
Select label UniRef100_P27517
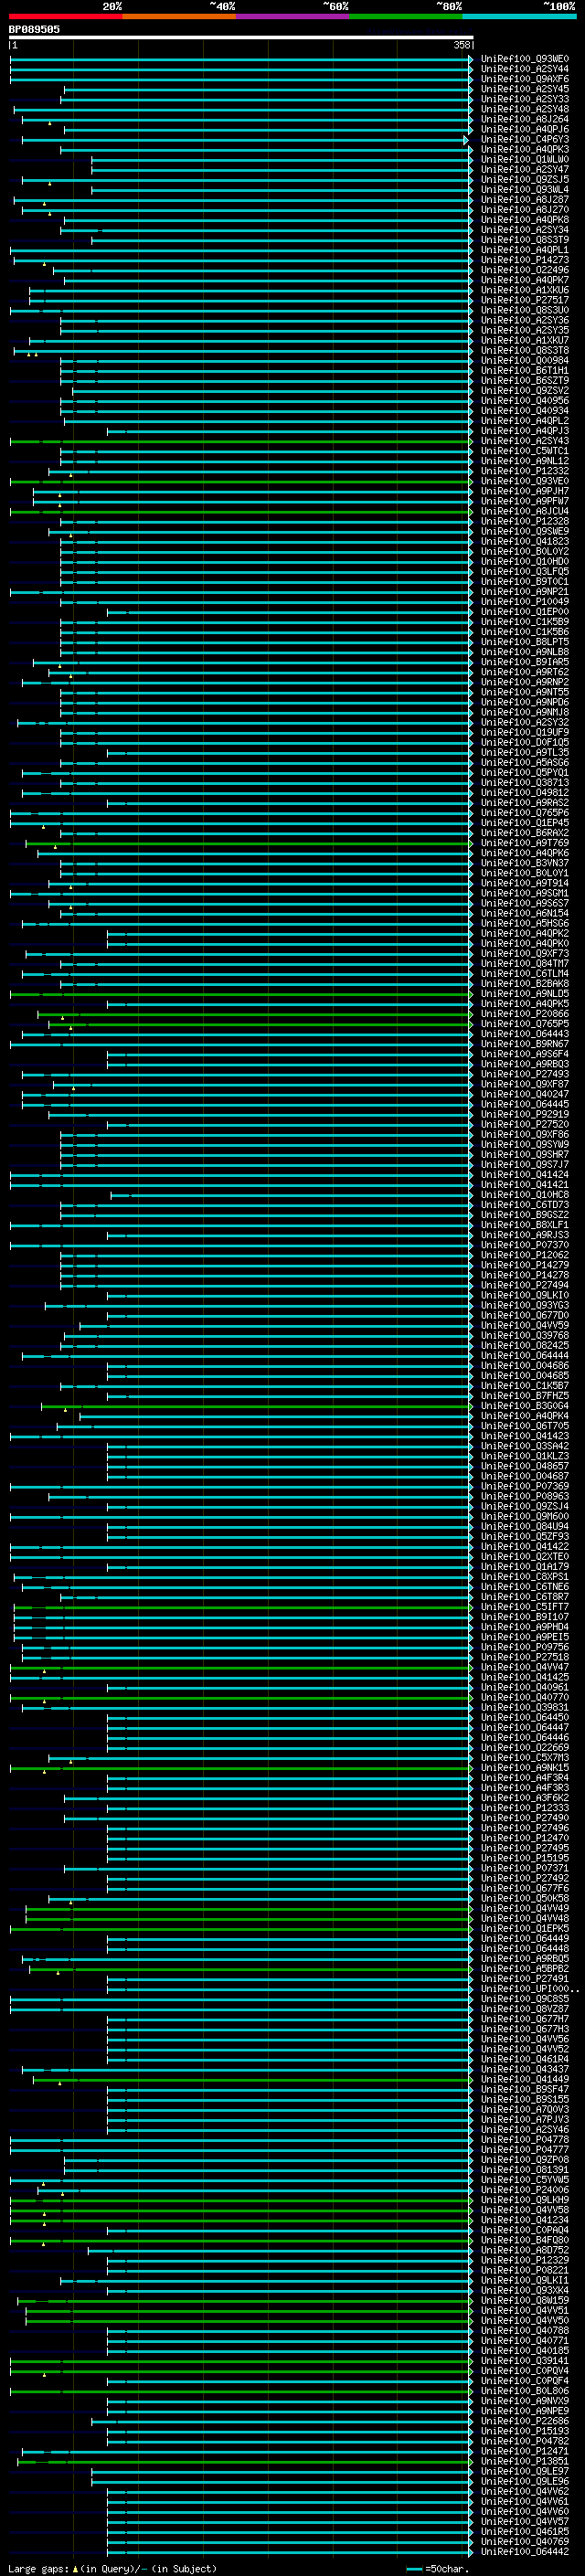pyautogui.click(x=525, y=300)
